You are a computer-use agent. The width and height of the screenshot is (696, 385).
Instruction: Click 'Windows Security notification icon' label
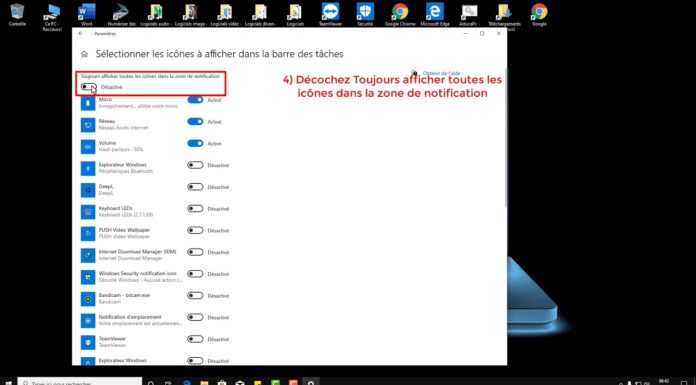click(x=138, y=274)
